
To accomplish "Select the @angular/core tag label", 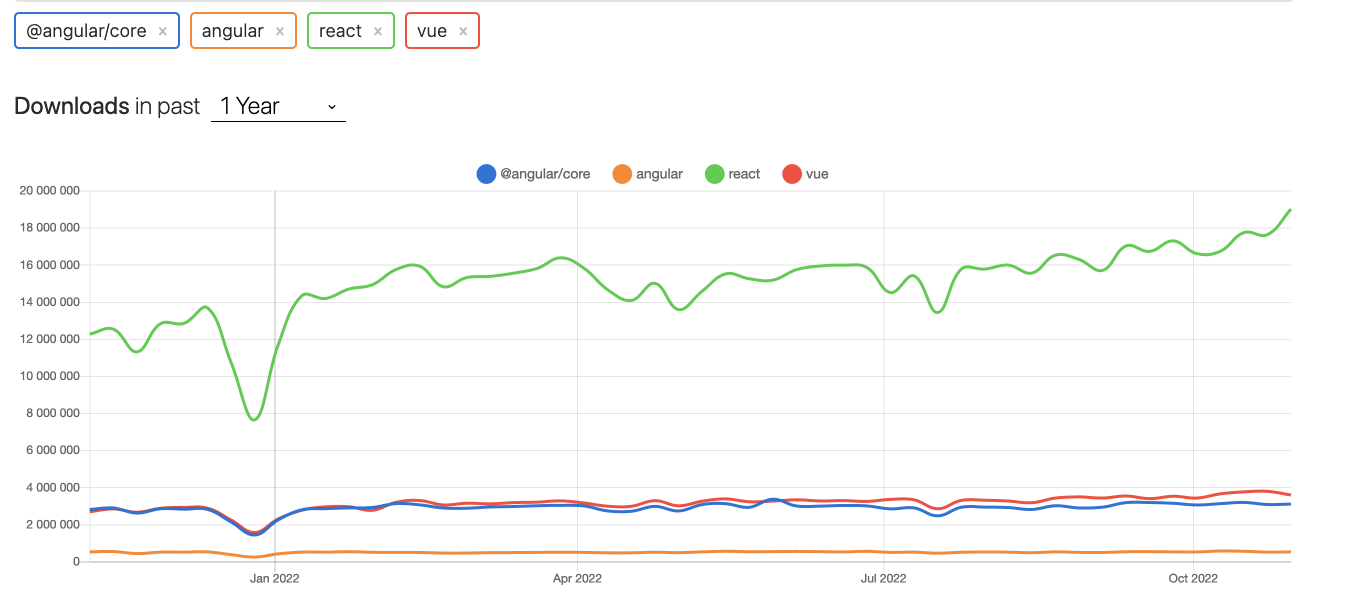I will pyautogui.click(x=86, y=31).
